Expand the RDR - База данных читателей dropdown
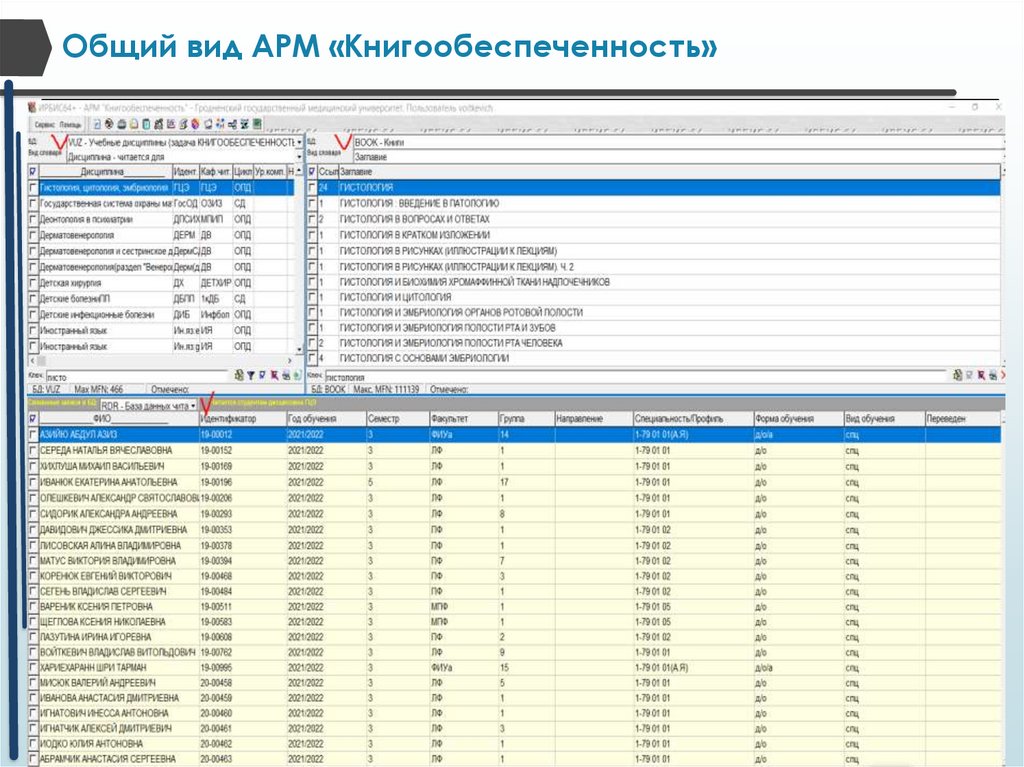The width and height of the screenshot is (1024, 767). [x=192, y=406]
